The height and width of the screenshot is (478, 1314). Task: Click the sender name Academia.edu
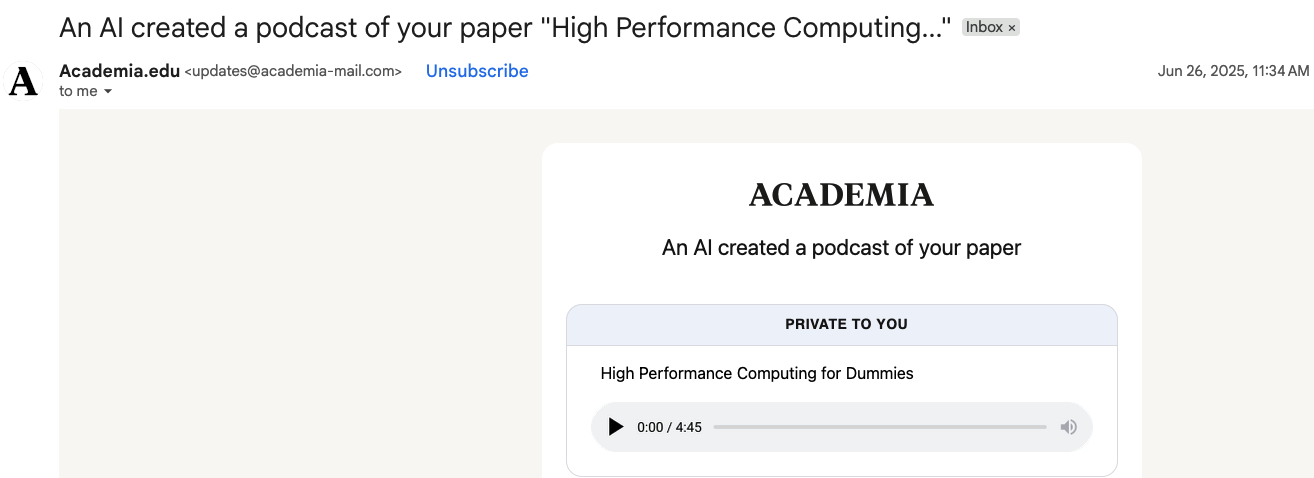(119, 71)
